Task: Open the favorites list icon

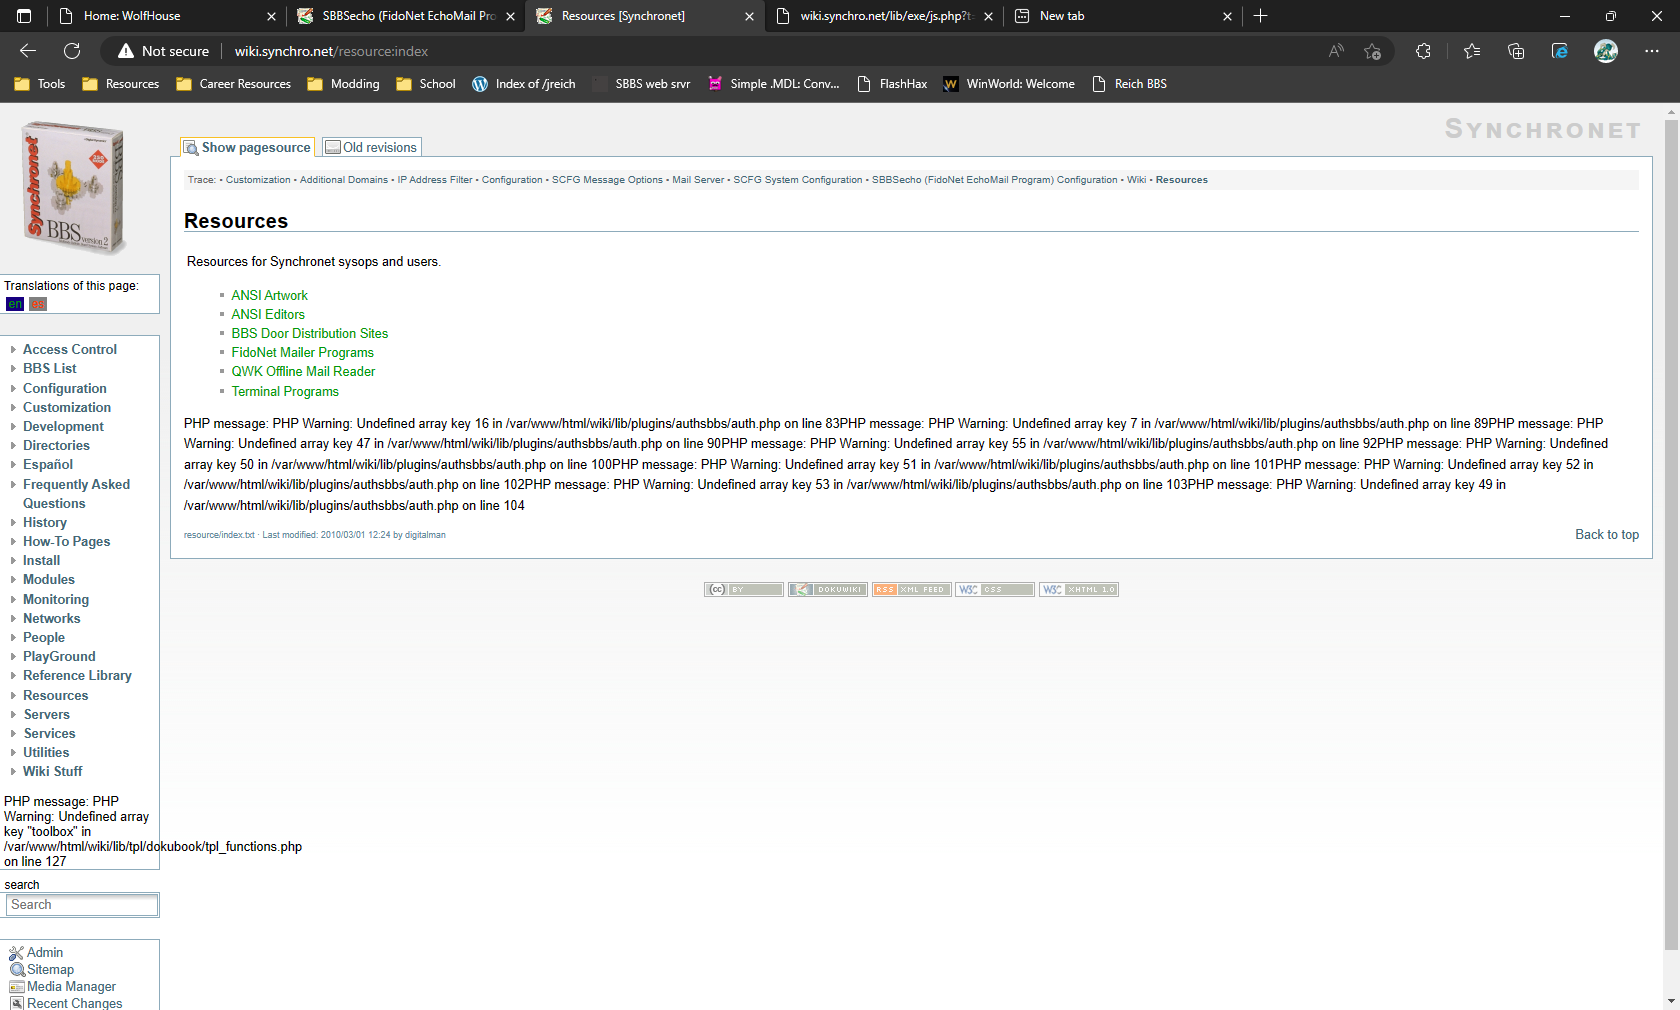Action: [x=1472, y=51]
